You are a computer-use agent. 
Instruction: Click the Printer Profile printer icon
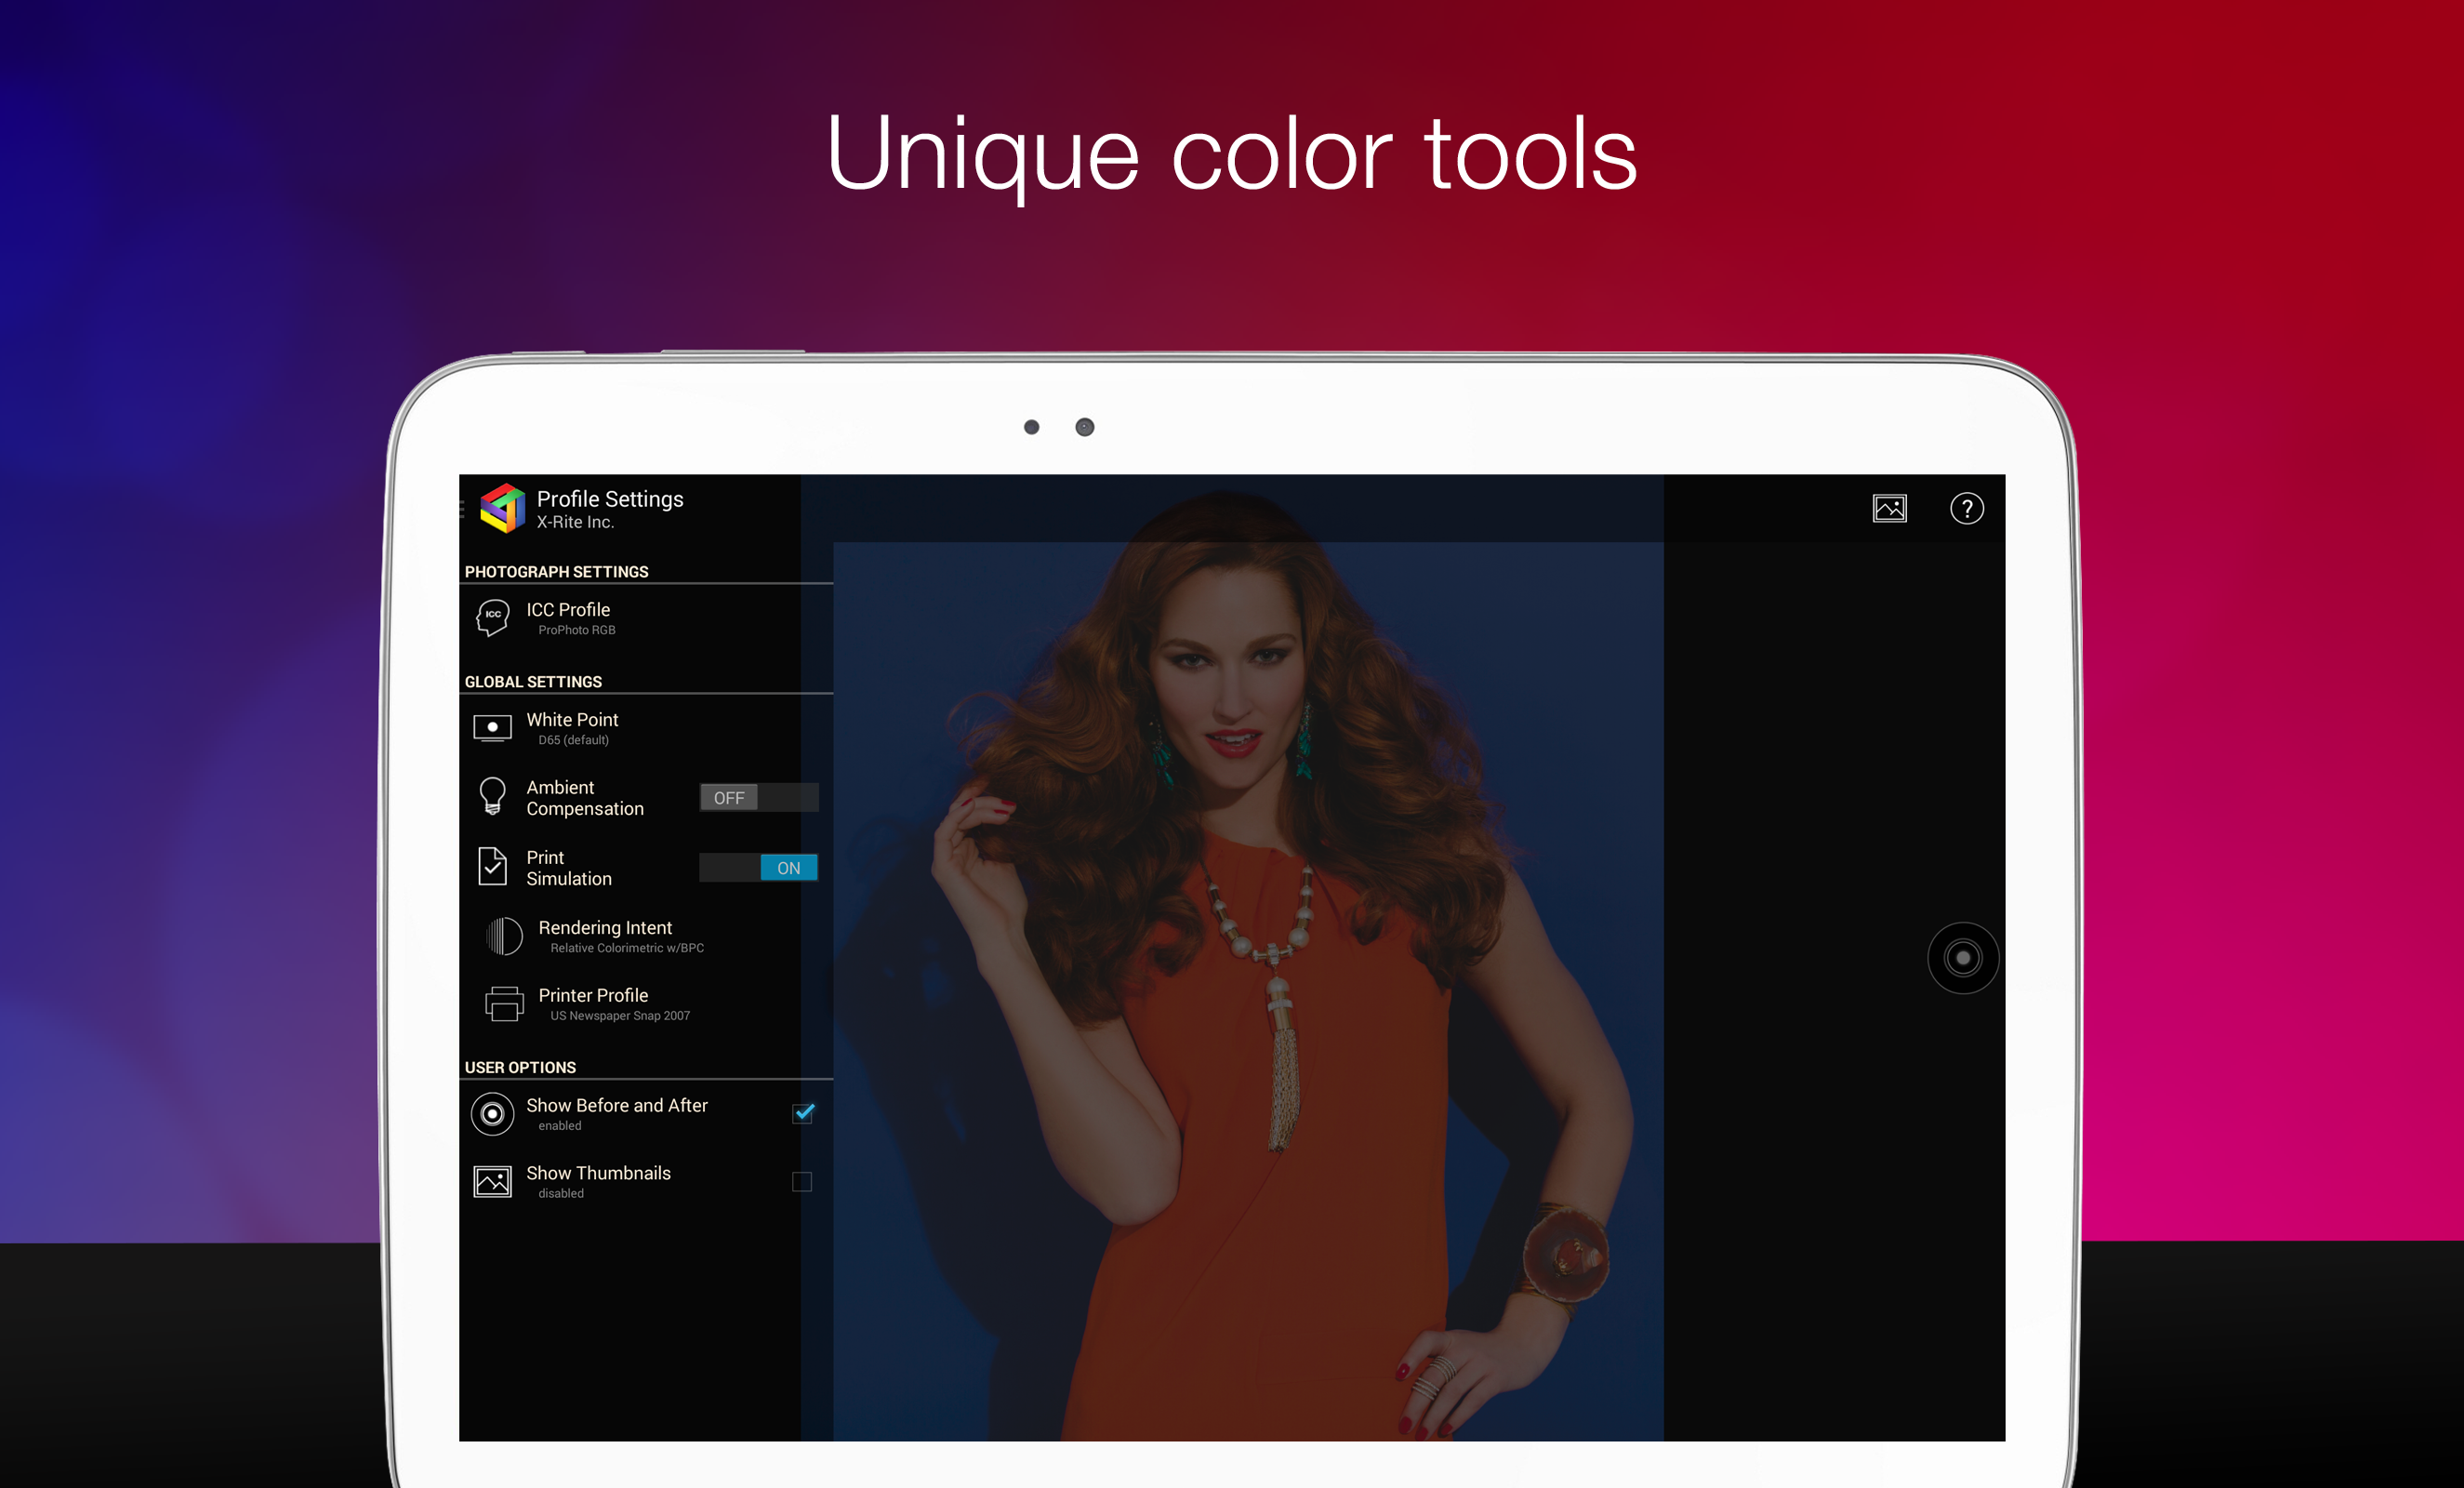tap(504, 1003)
